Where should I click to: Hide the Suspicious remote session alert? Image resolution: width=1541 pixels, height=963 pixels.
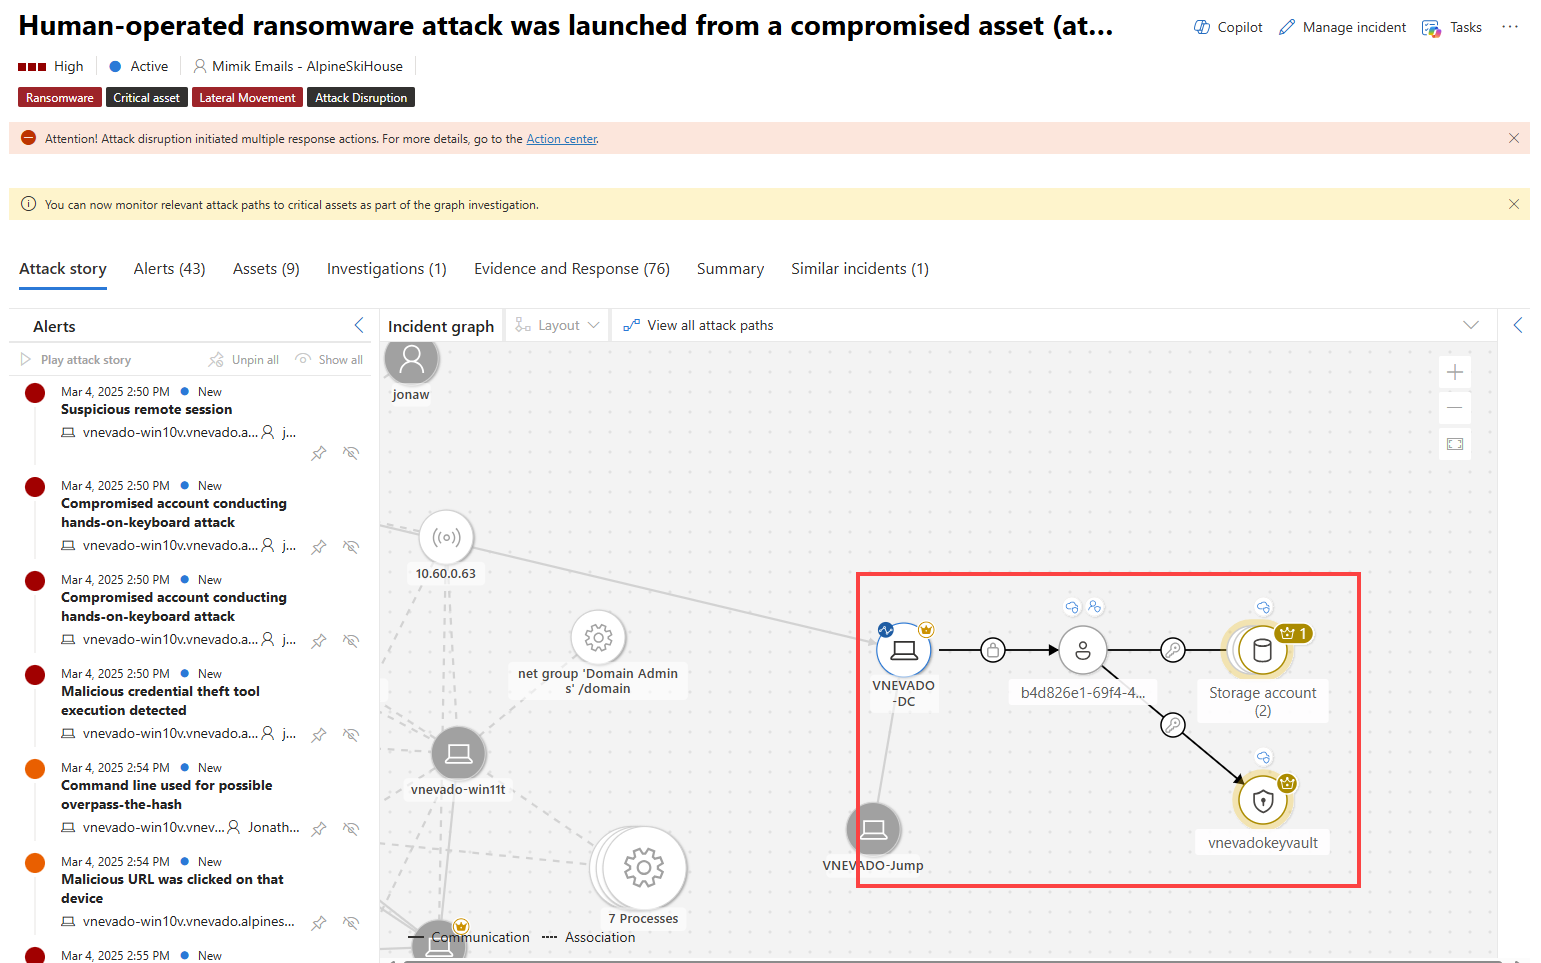pyautogui.click(x=351, y=453)
